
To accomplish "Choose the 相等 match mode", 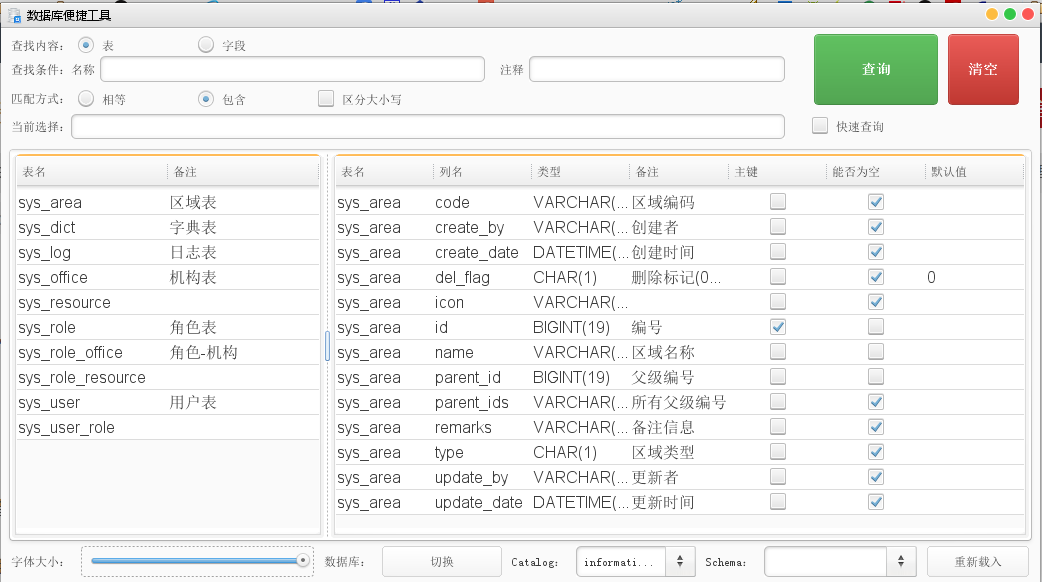I will coord(86,99).
